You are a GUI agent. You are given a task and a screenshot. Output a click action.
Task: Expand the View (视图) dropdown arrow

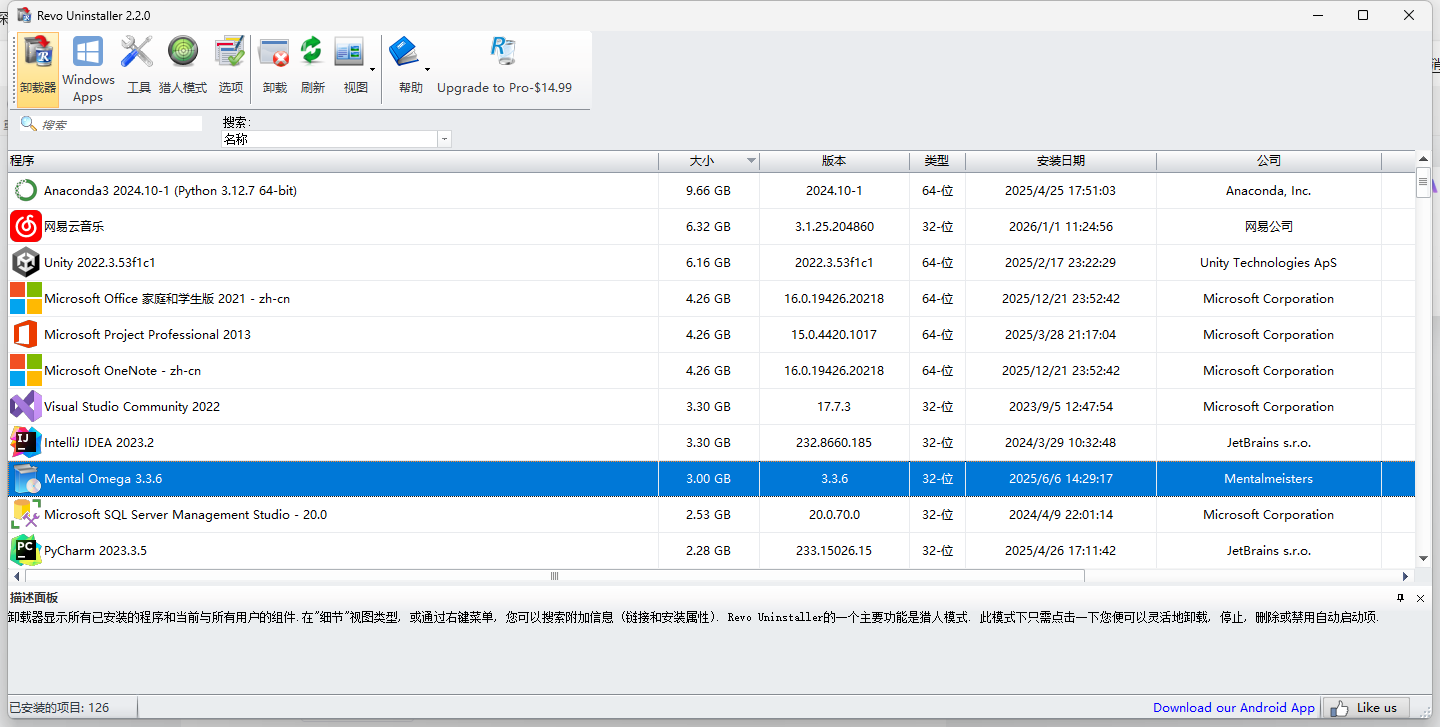[x=373, y=69]
